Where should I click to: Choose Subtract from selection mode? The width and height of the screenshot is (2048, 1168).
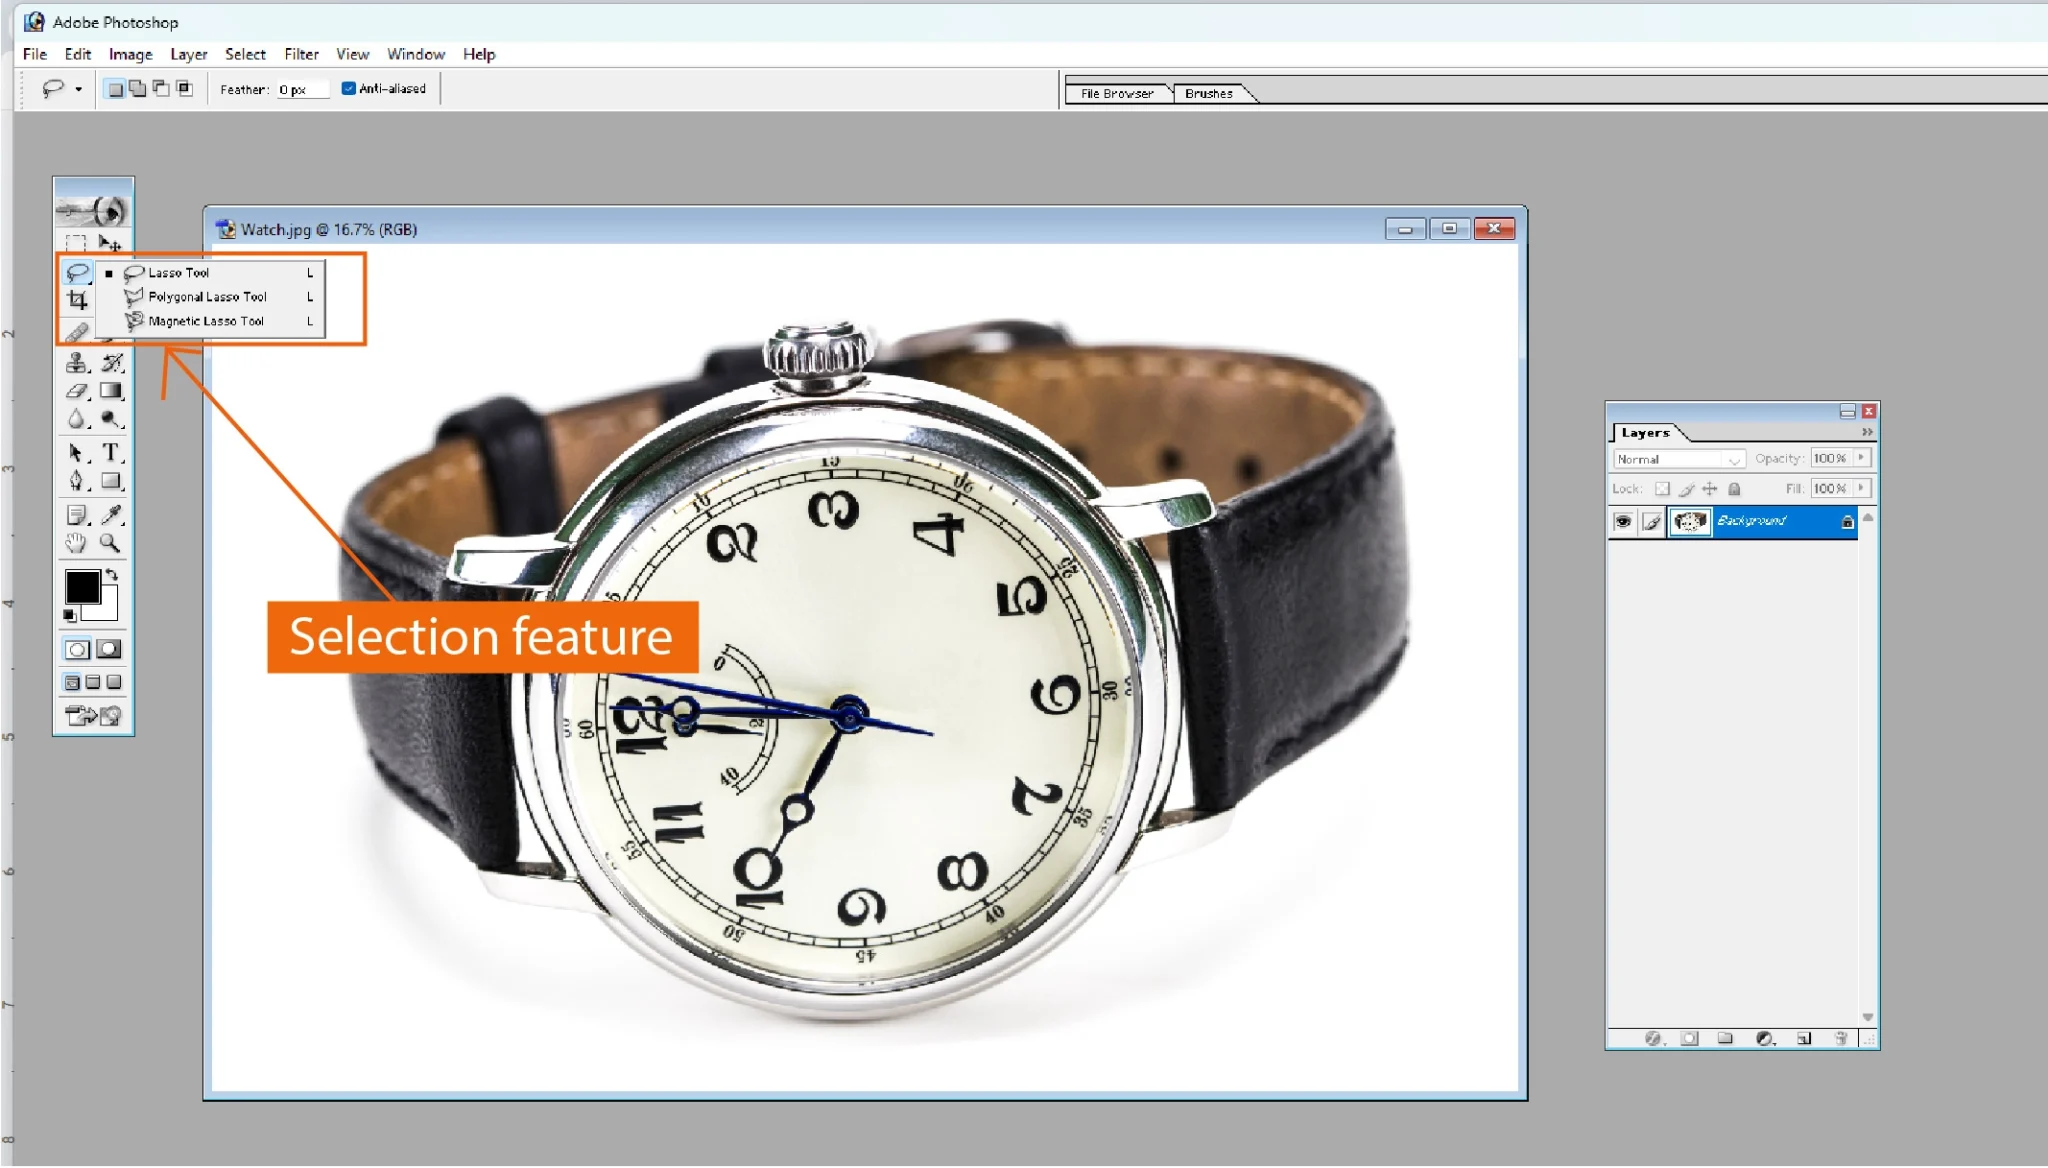161,89
